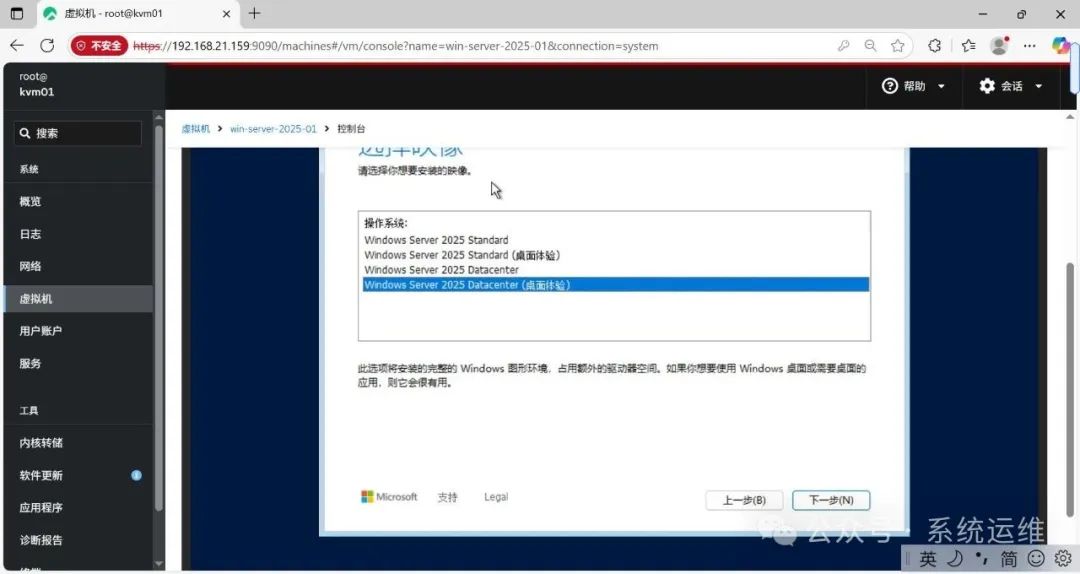Click the page vertical scrollbar thumb
Viewport: 1080px width, 574px height.
point(1070,389)
